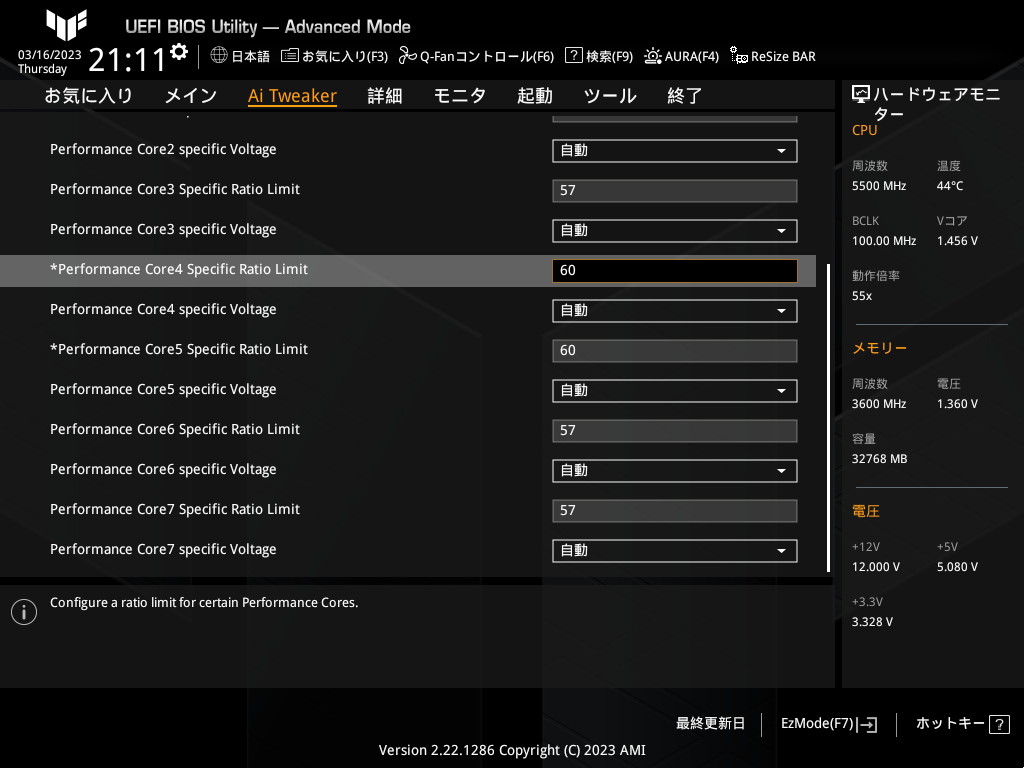
Task: Click the +12V reading 12.000 V
Action: (876, 567)
